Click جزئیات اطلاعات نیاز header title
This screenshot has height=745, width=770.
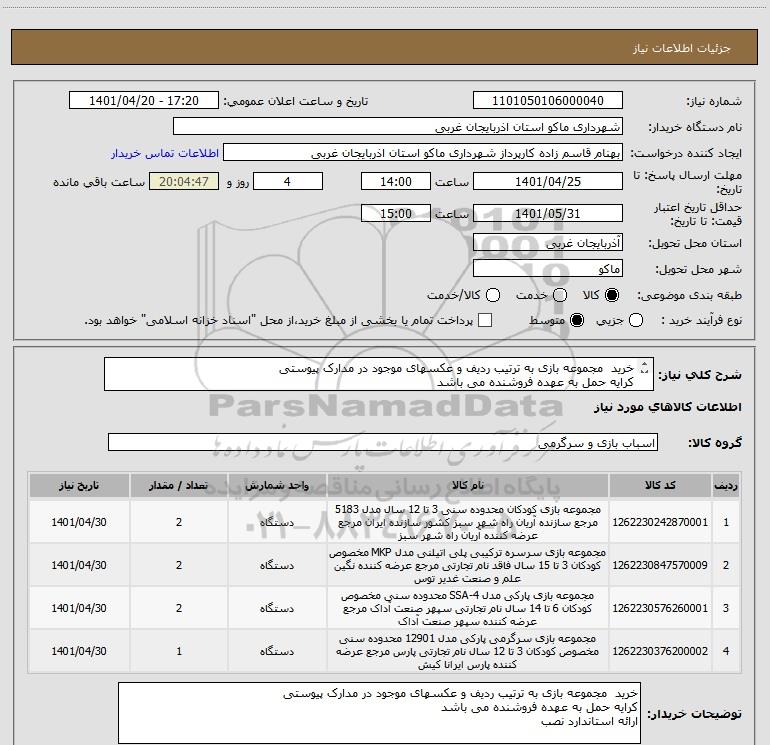click(x=682, y=48)
